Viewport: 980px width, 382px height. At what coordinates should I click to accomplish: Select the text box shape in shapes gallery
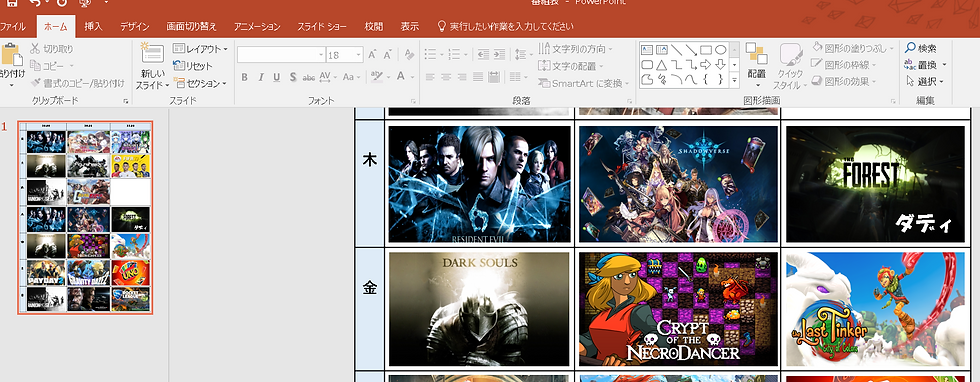pos(647,49)
